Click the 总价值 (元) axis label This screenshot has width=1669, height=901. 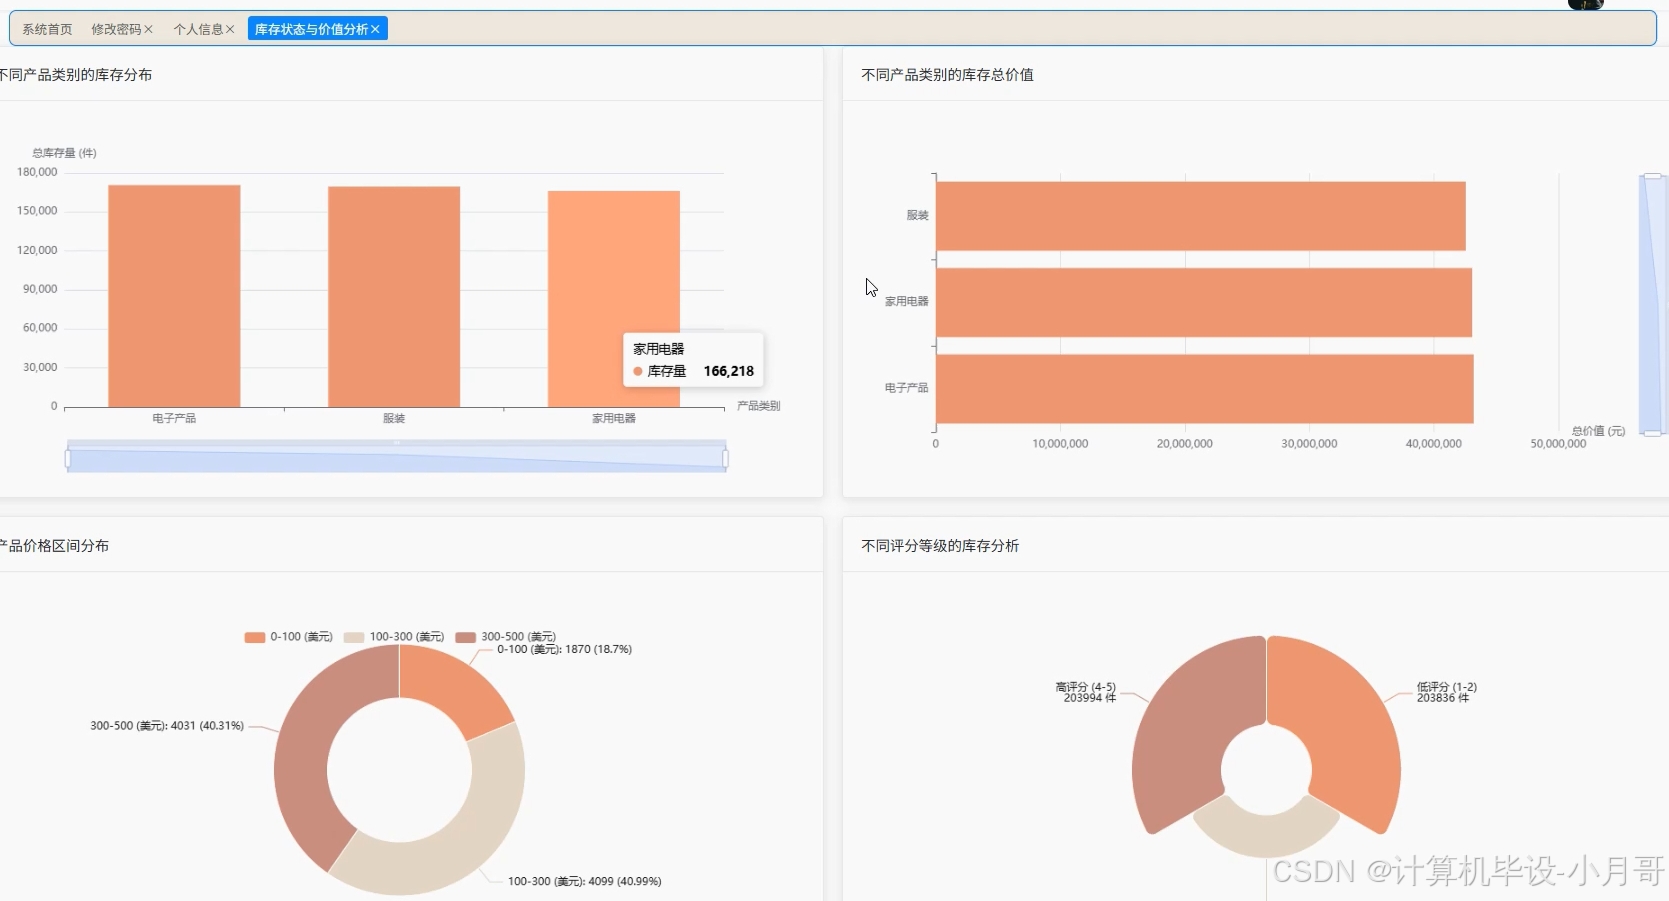pos(1598,431)
